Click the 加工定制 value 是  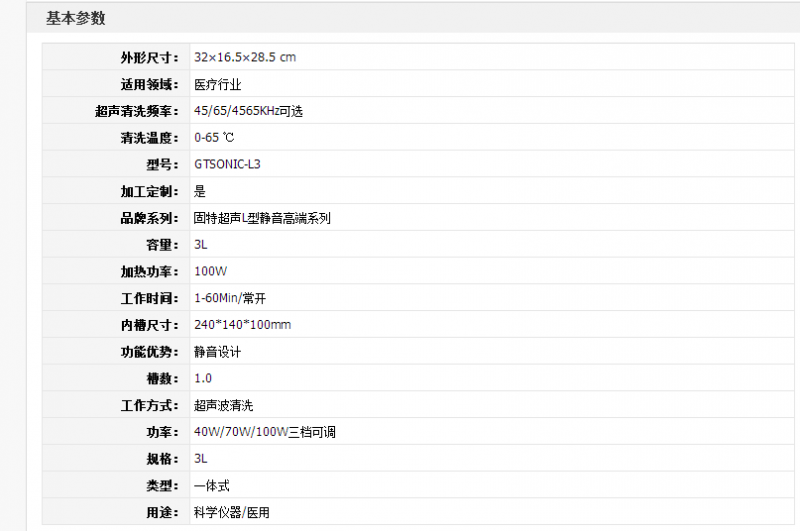pyautogui.click(x=200, y=191)
